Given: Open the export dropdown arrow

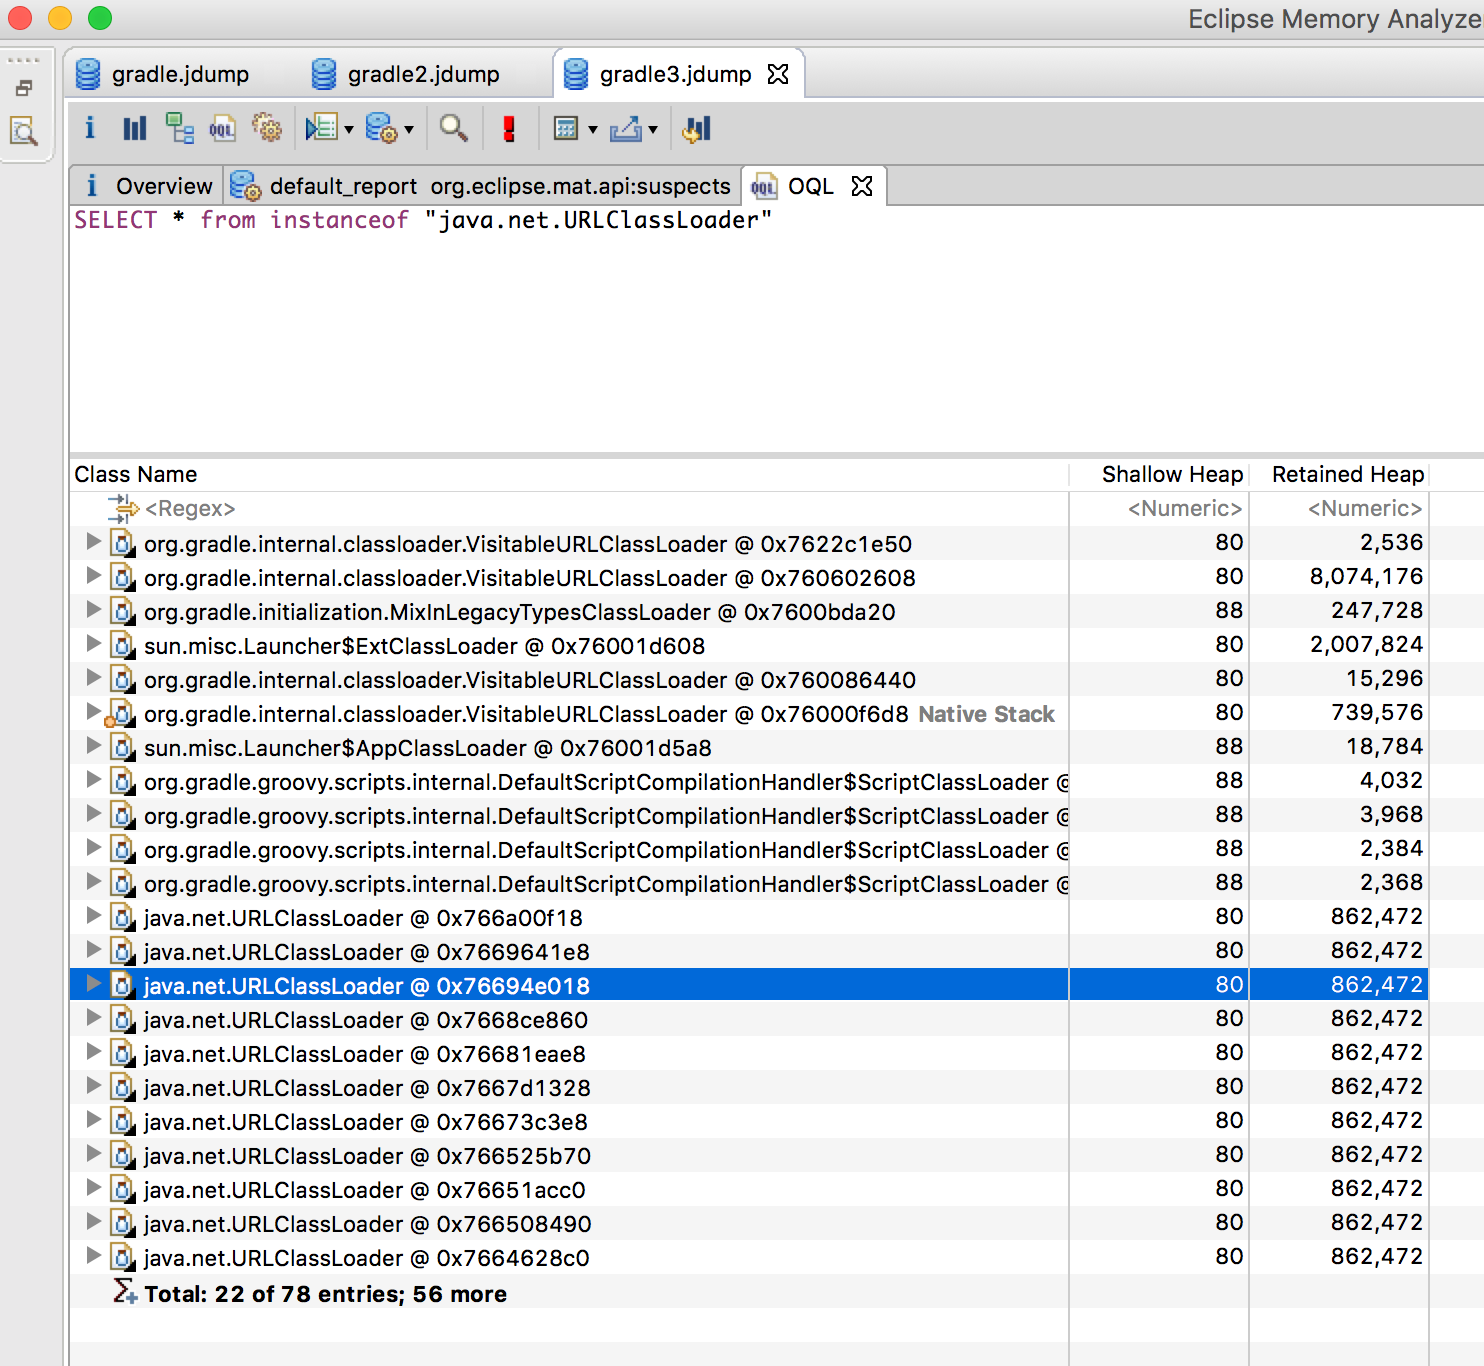Looking at the screenshot, I should (x=653, y=130).
